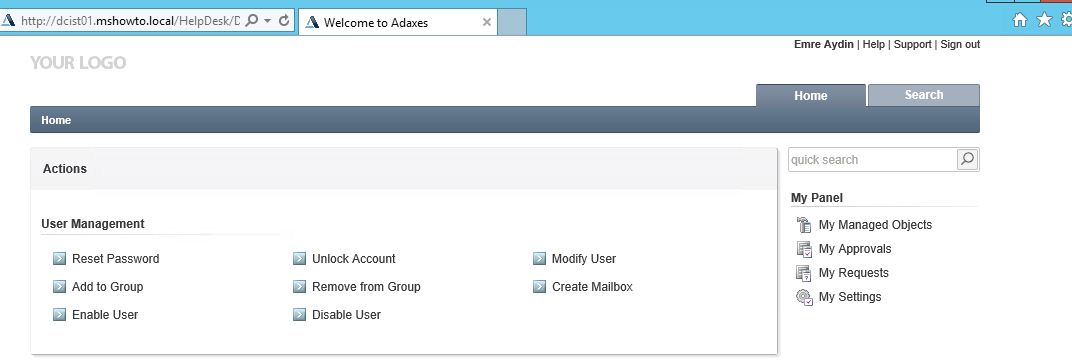Click the browser URL address field

point(130,21)
